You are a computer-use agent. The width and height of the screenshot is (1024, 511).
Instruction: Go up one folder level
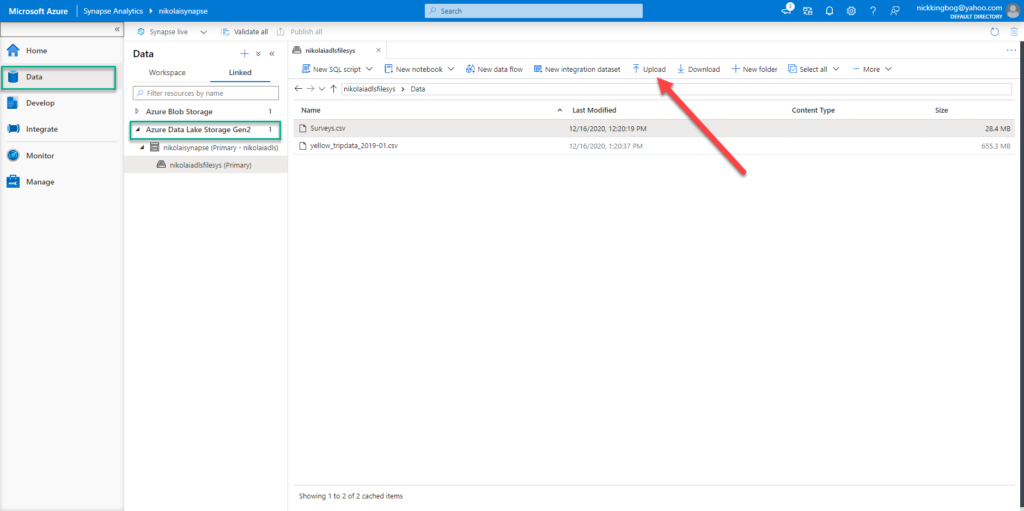pyautogui.click(x=333, y=89)
